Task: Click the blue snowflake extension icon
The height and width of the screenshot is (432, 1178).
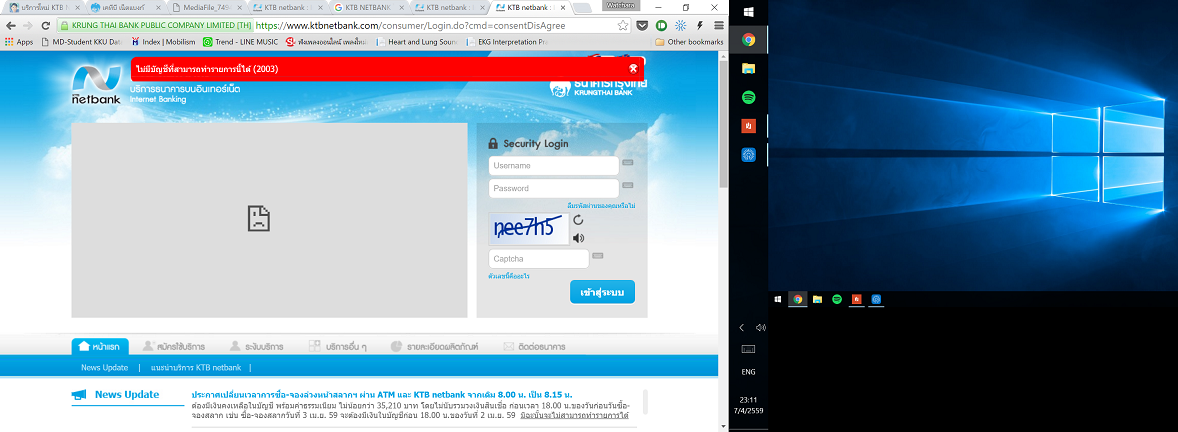Action: (681, 25)
